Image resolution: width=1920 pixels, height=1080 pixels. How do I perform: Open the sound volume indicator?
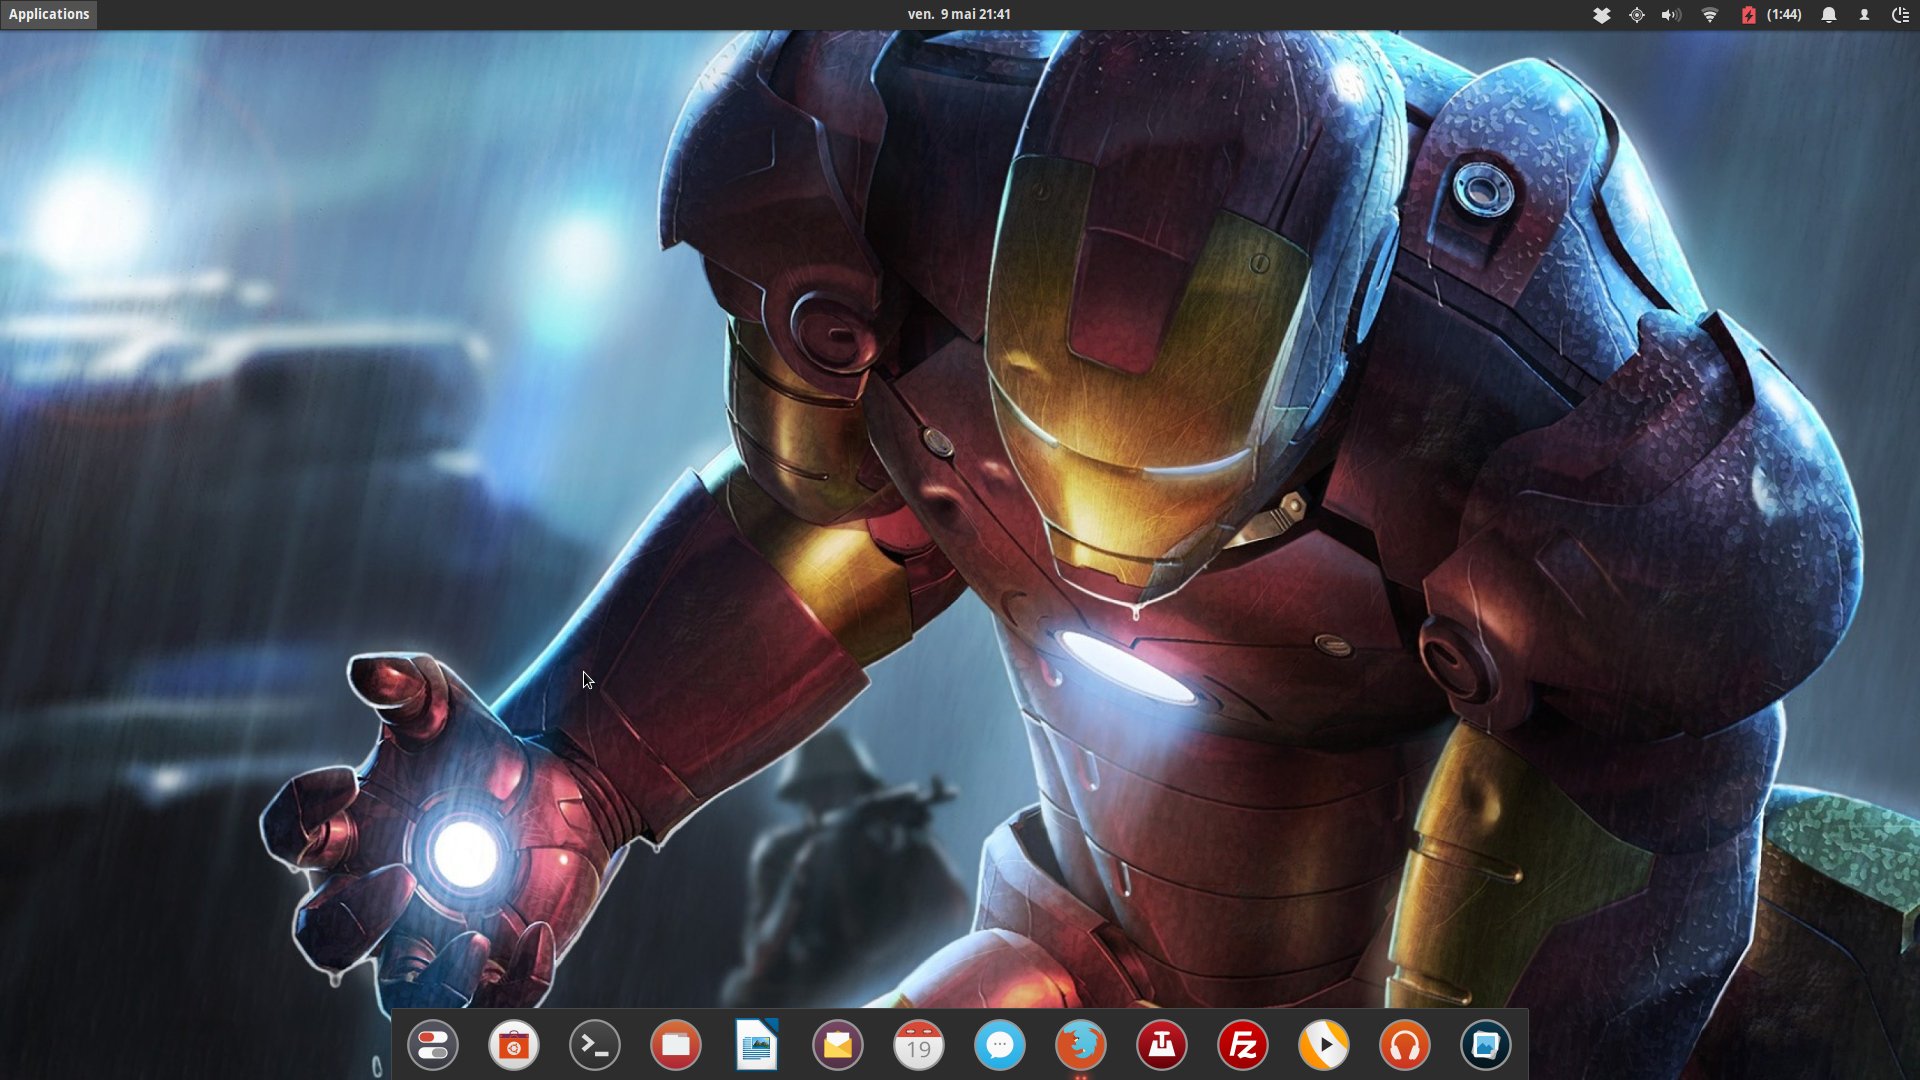(1671, 15)
